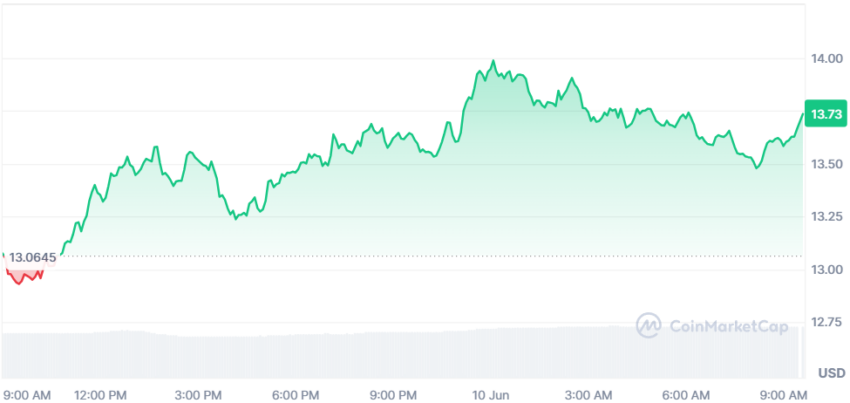Viewport: 850px width, 403px height.
Task: Select the 3:00 PM time marker
Action: 198,393
